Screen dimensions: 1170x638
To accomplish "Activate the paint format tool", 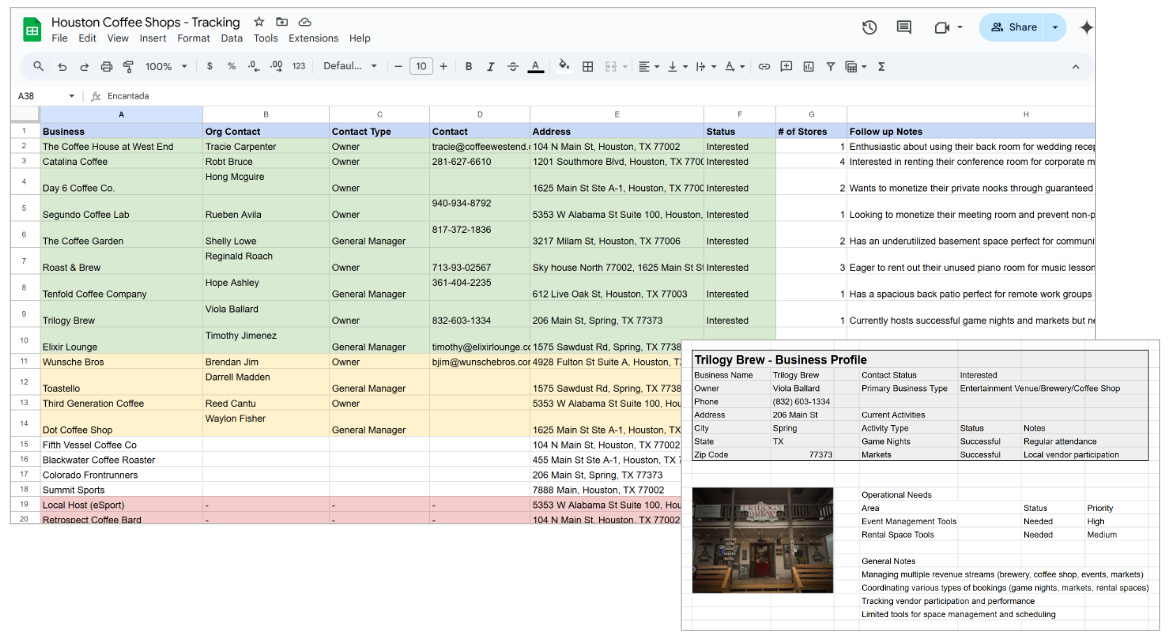I will (x=128, y=66).
